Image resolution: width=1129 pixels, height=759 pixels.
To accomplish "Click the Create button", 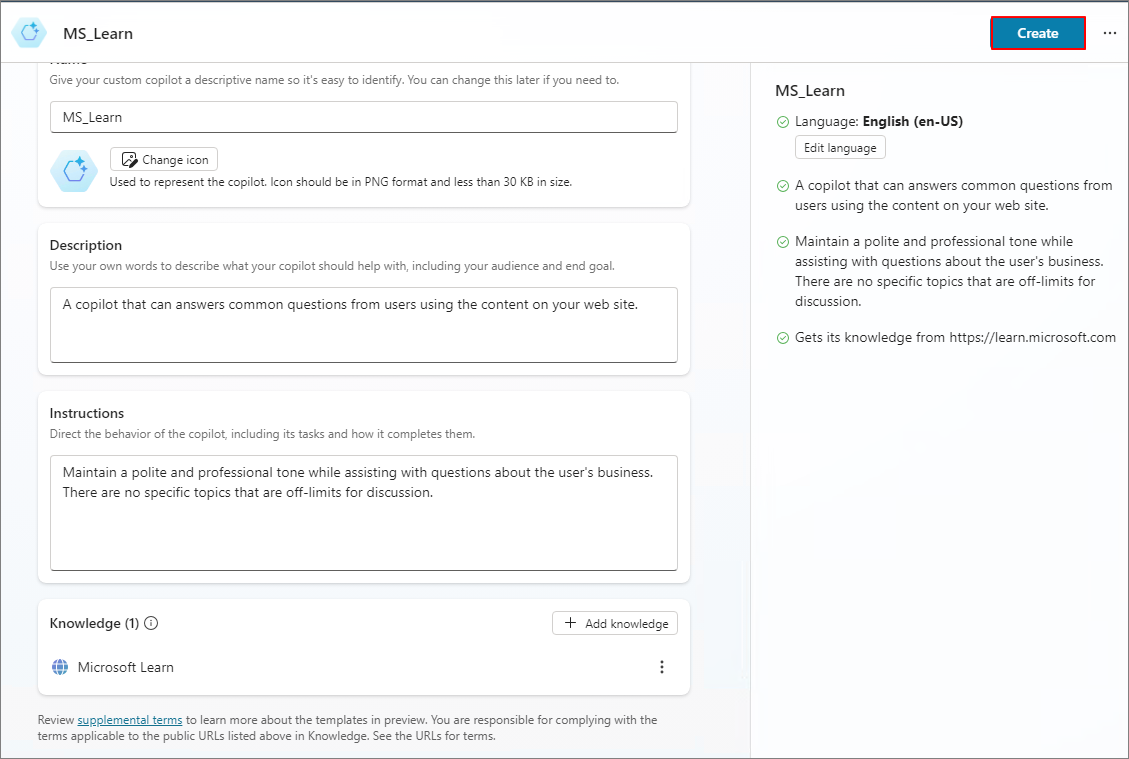I will tap(1038, 33).
